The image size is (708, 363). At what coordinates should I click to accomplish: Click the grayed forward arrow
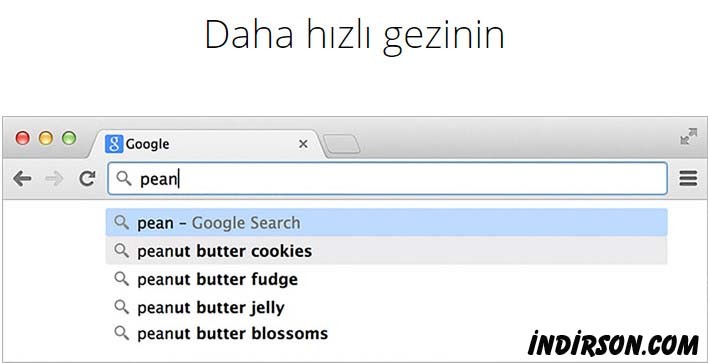point(54,179)
